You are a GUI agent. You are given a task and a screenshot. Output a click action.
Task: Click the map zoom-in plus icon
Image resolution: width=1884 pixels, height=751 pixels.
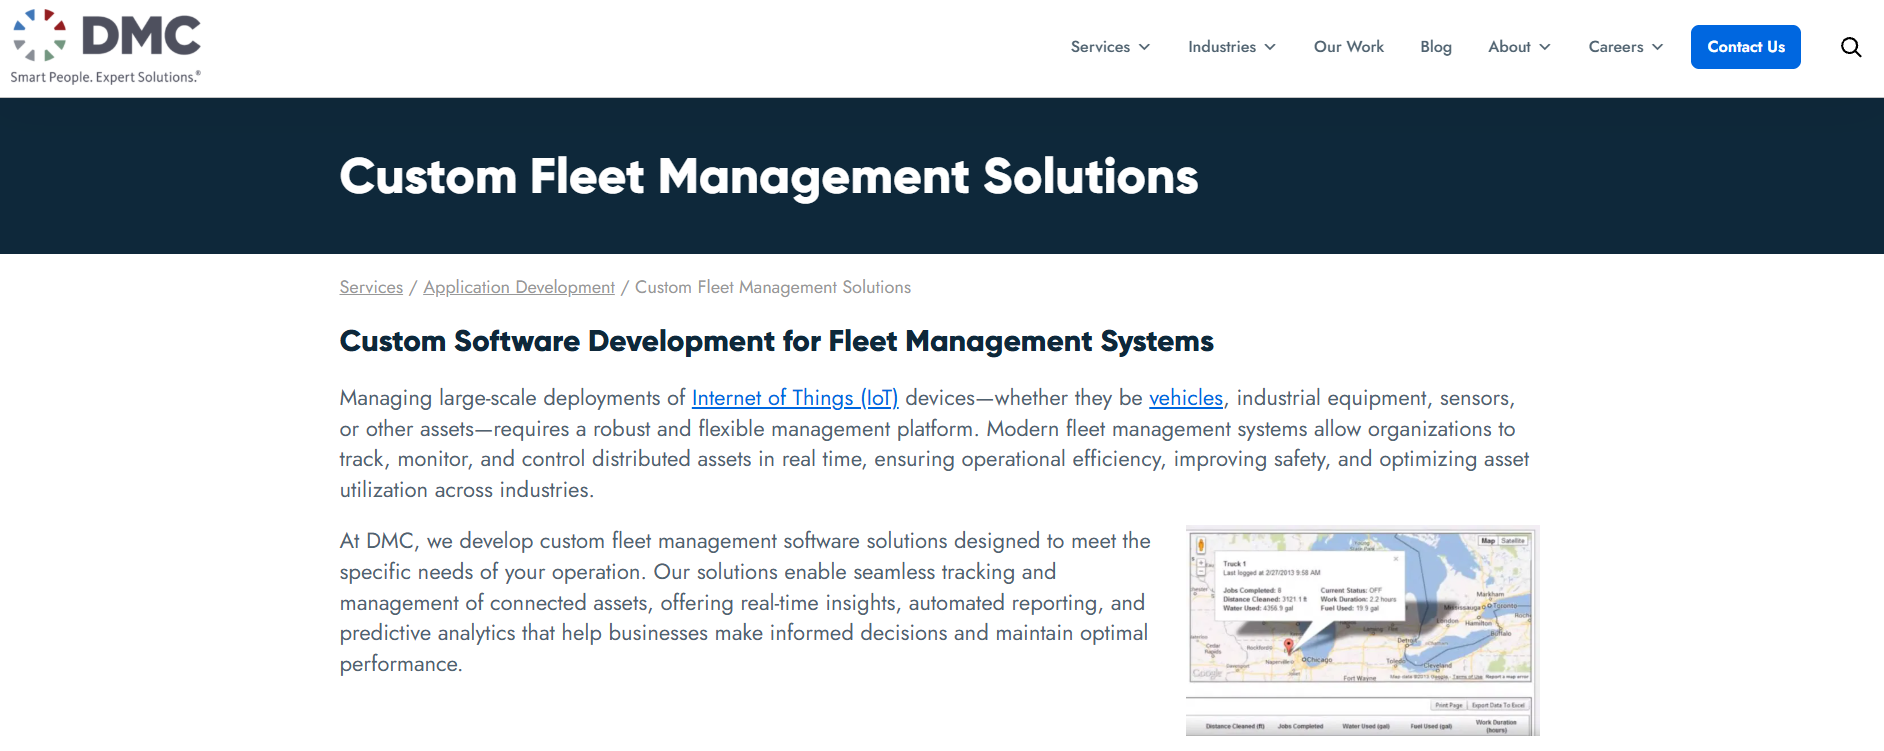pos(1201,563)
